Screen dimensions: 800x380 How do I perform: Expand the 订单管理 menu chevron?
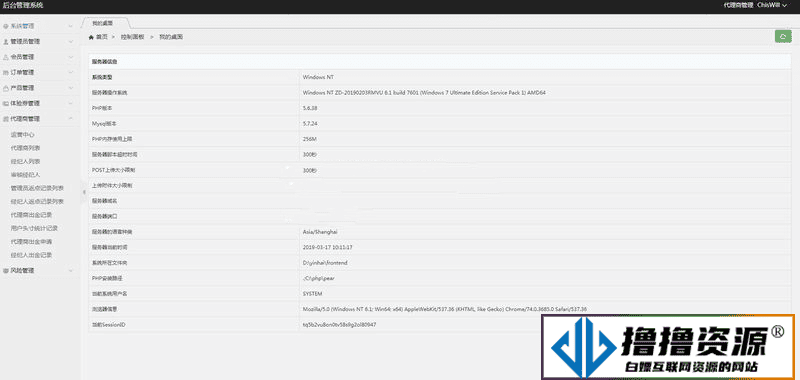pyautogui.click(x=71, y=72)
